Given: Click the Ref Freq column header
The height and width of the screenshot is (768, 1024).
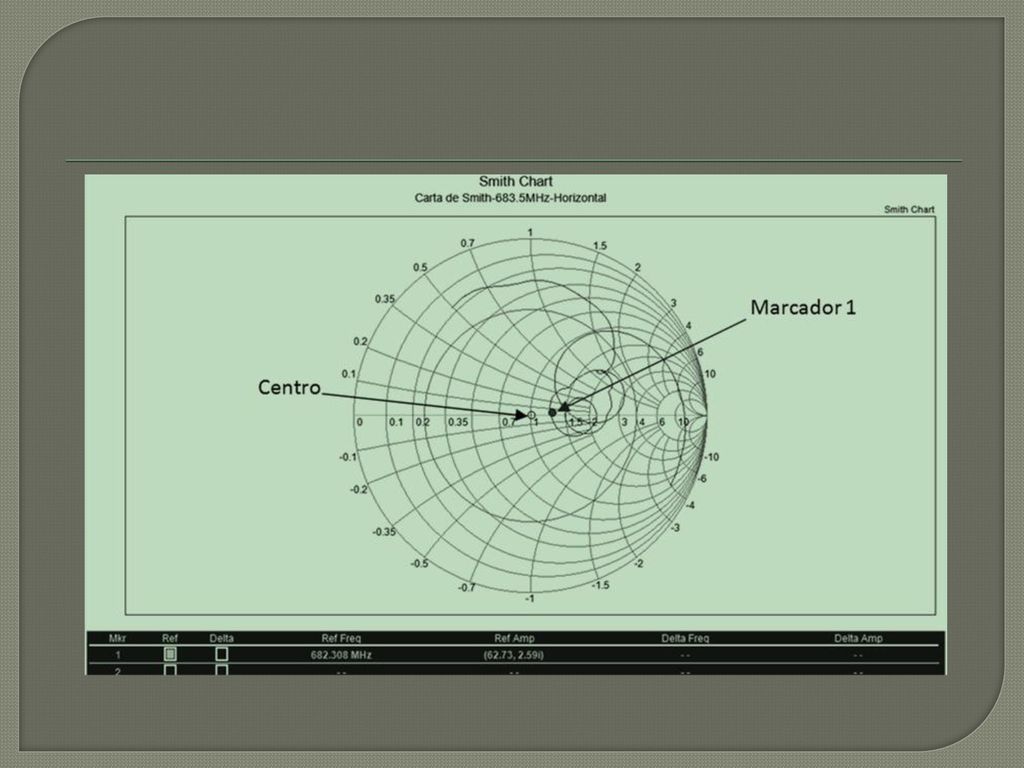Looking at the screenshot, I should [341, 638].
